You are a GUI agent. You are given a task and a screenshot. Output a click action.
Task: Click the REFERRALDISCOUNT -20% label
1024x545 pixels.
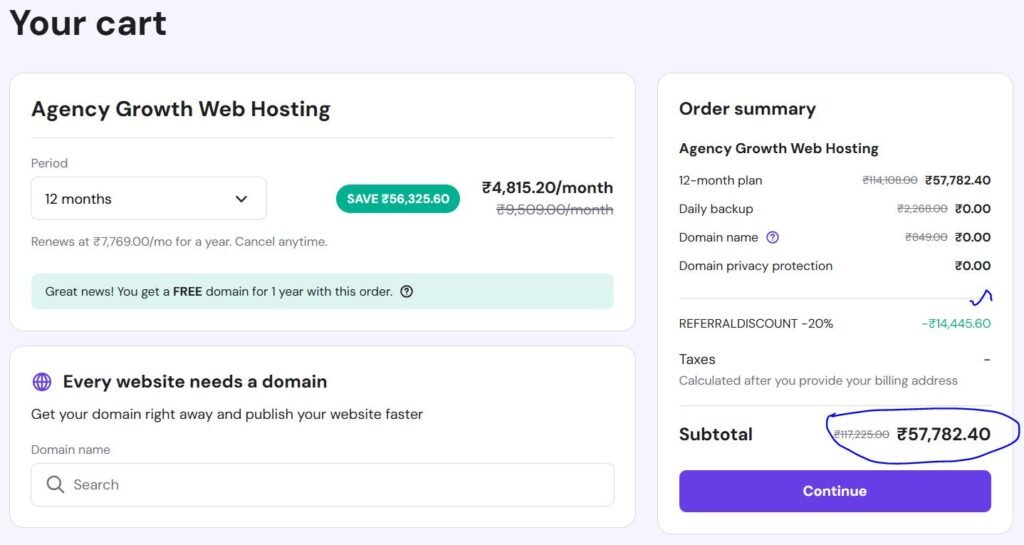click(x=756, y=323)
